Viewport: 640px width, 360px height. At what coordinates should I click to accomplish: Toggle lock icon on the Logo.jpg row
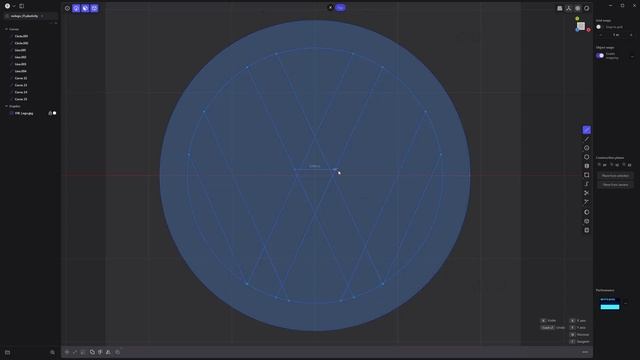(x=50, y=113)
